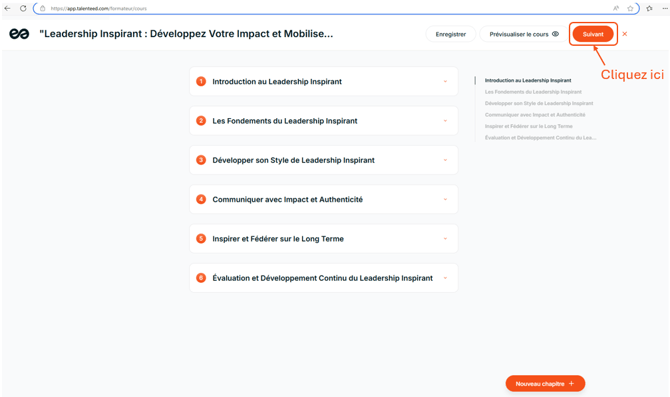Add a Nouveau chapitre

(x=545, y=383)
